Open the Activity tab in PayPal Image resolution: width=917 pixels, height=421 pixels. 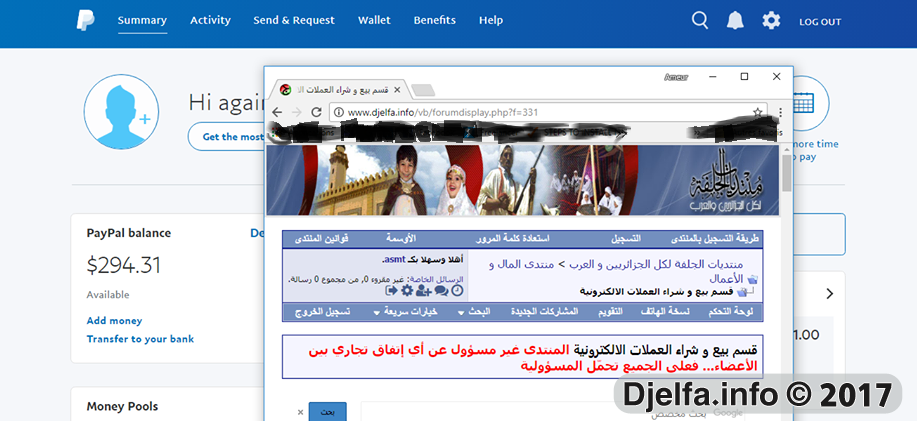tap(210, 20)
